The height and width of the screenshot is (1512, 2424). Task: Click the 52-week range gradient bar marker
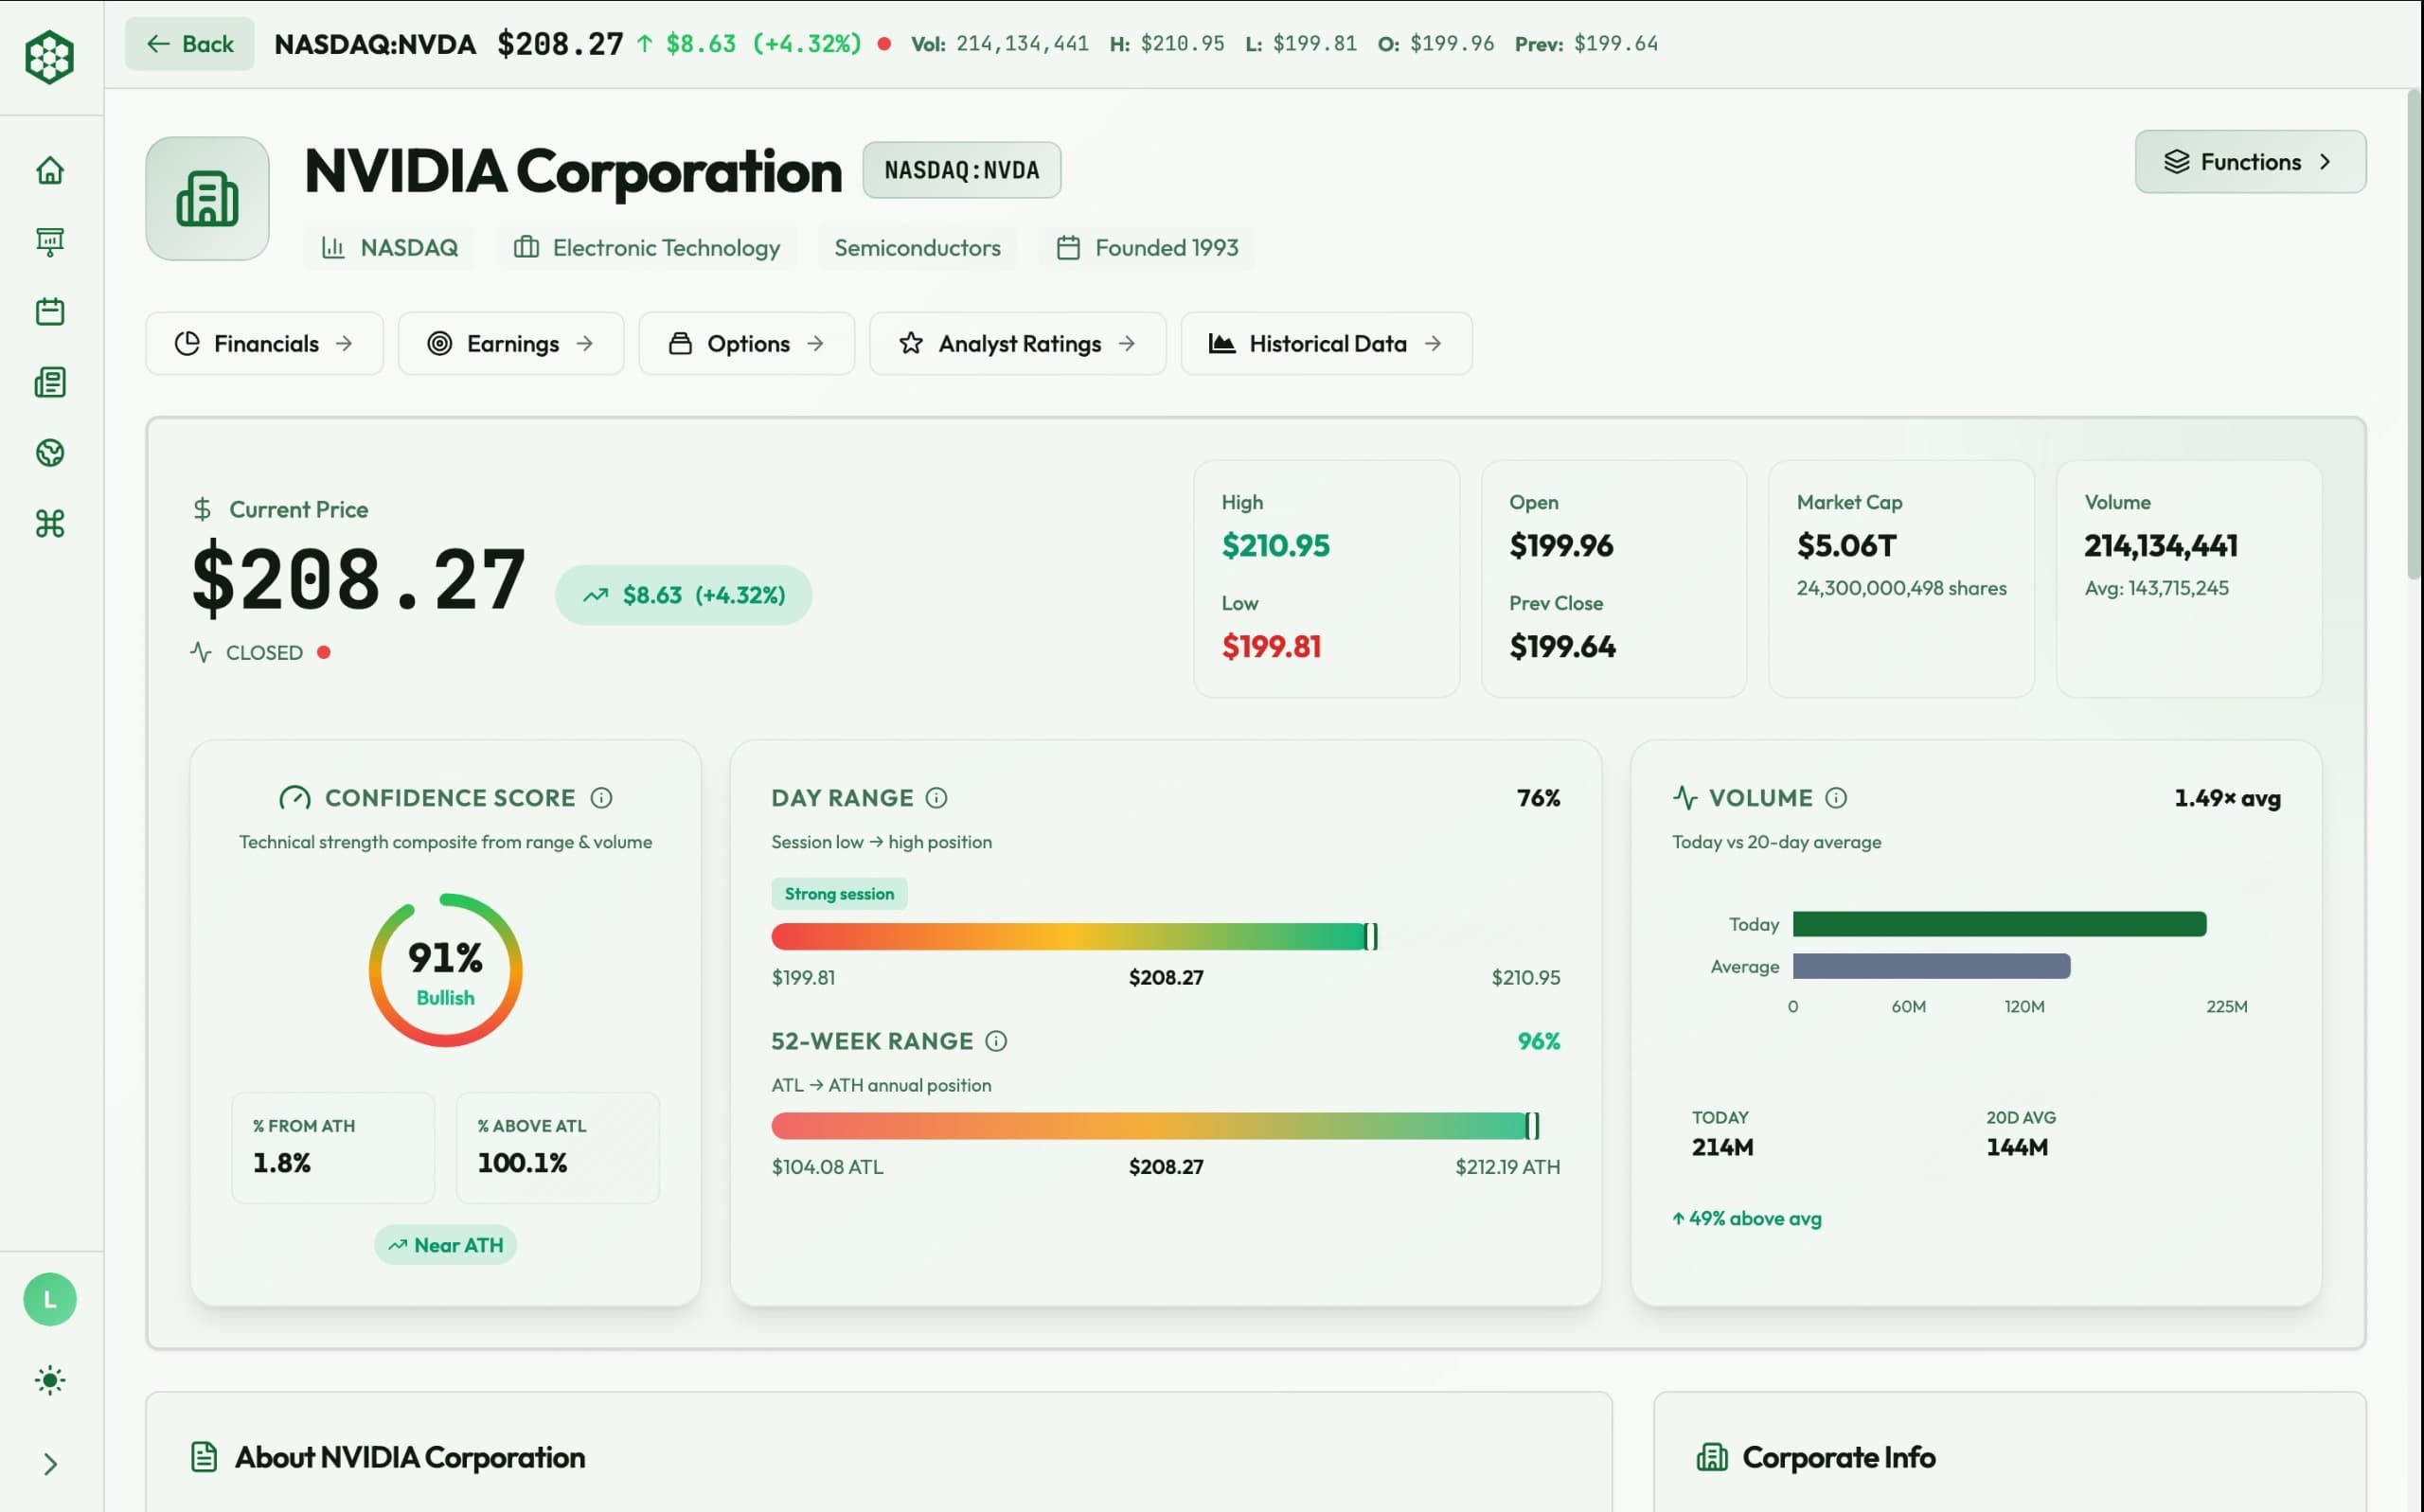1532,1126
